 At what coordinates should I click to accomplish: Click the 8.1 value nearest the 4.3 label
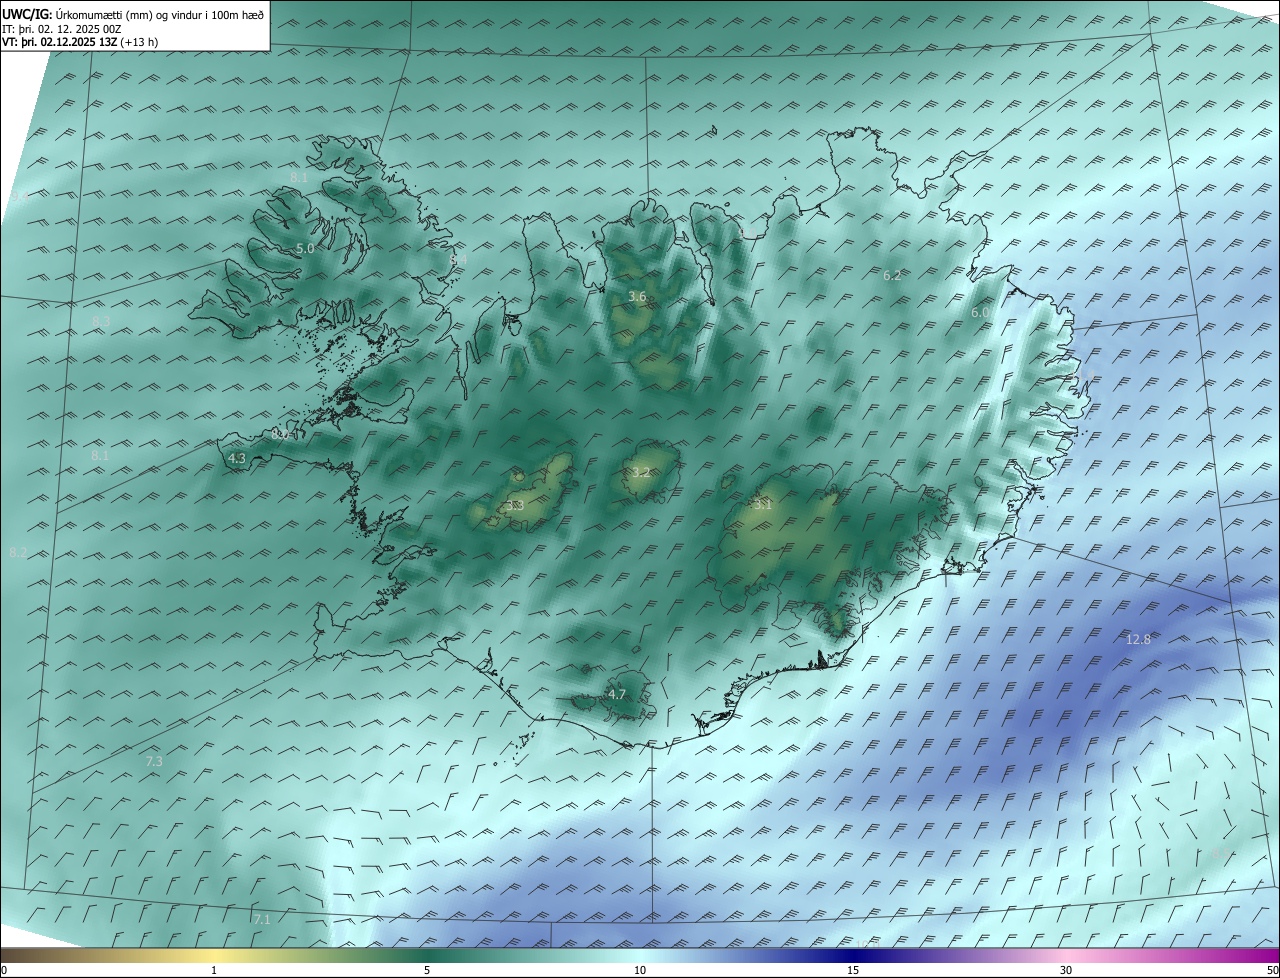100,456
